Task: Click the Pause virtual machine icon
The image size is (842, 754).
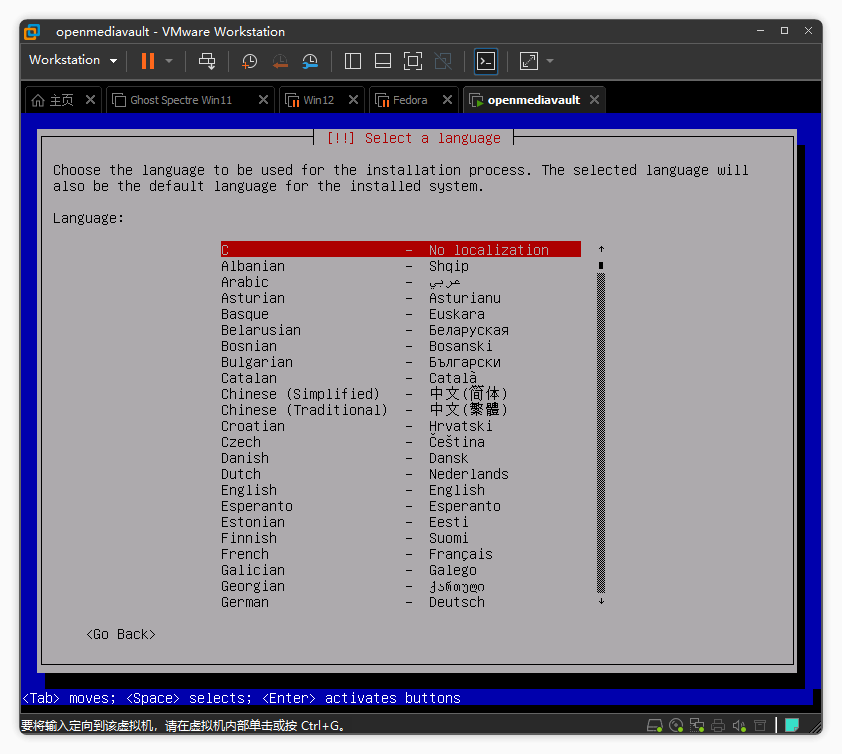Action: tap(148, 61)
